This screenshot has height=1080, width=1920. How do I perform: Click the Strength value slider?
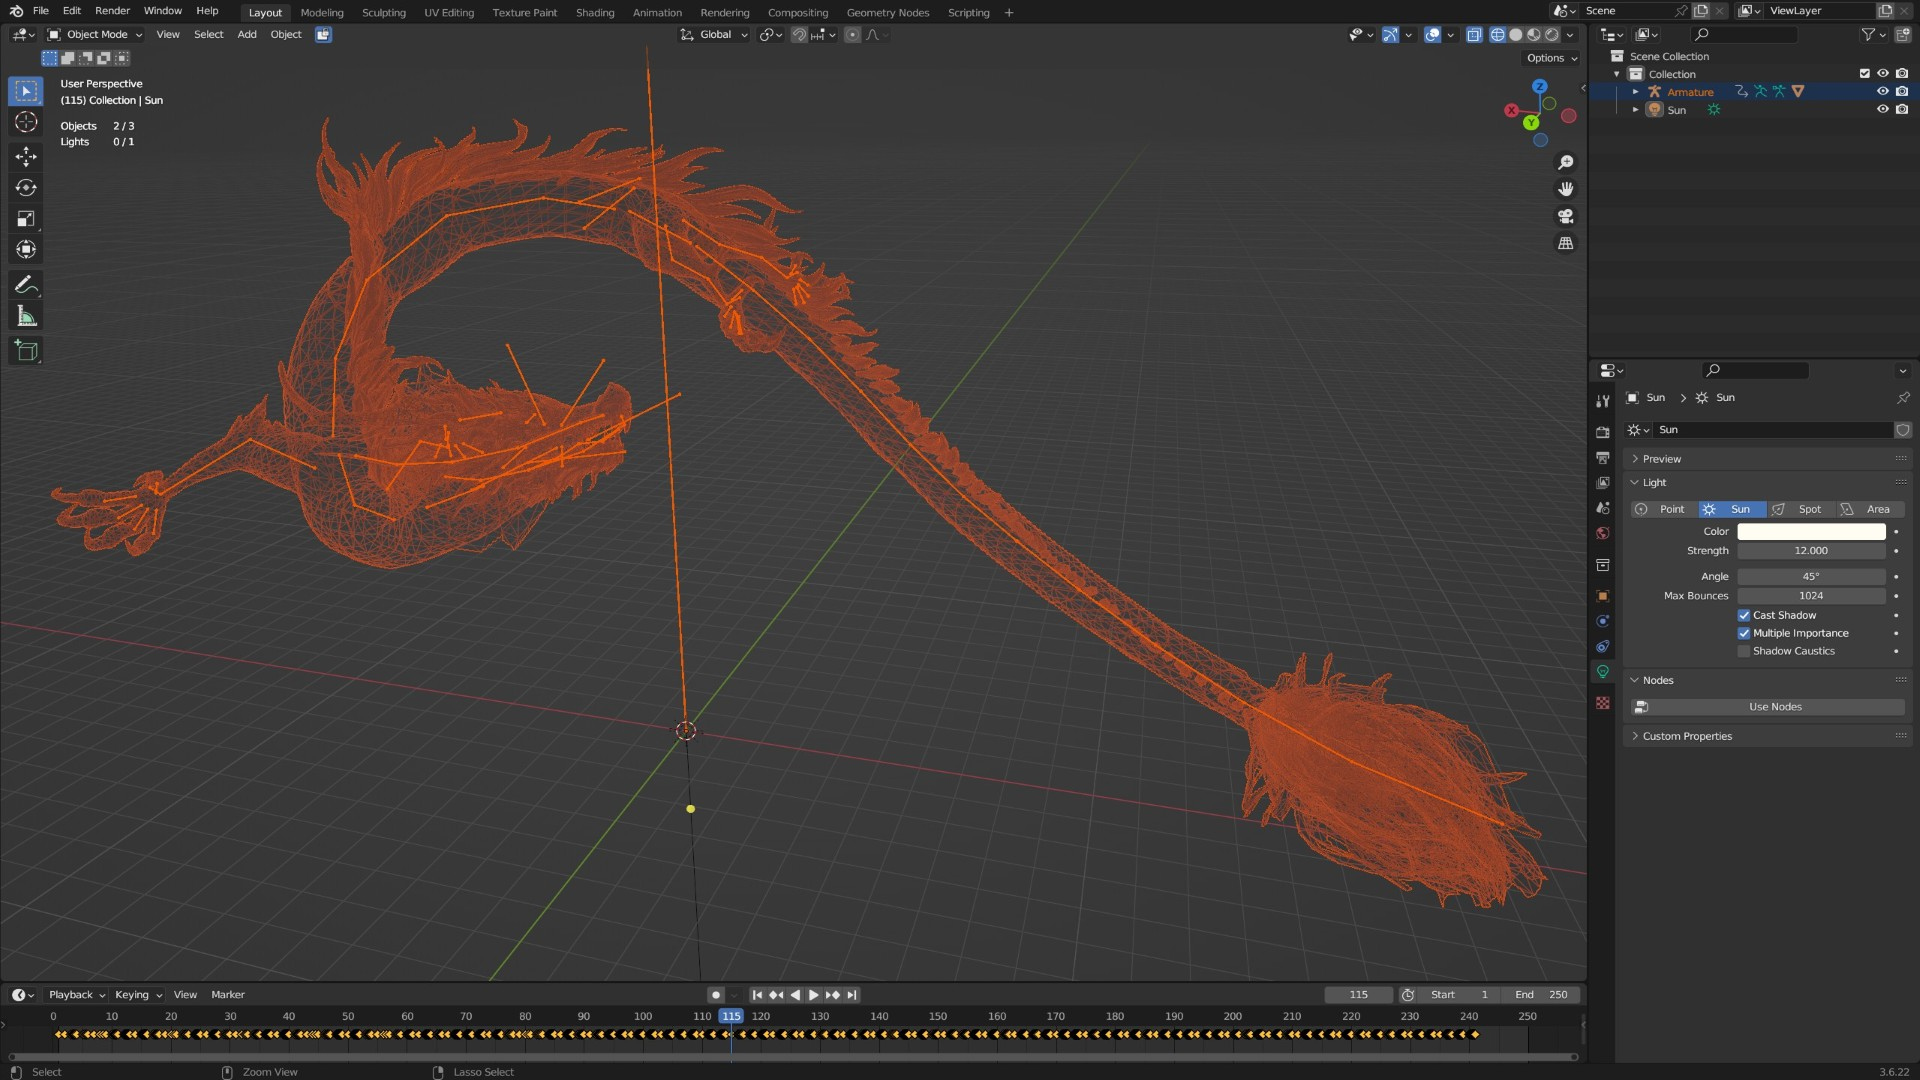(x=1811, y=551)
